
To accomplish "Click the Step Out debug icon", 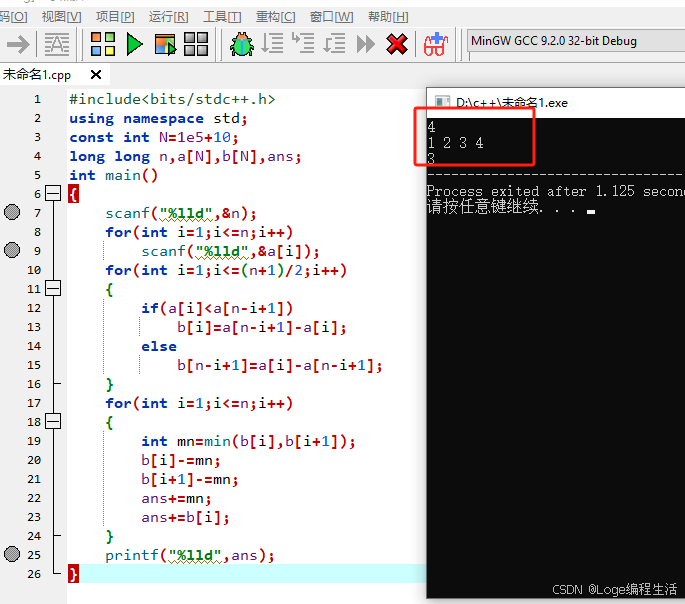I will click(334, 44).
